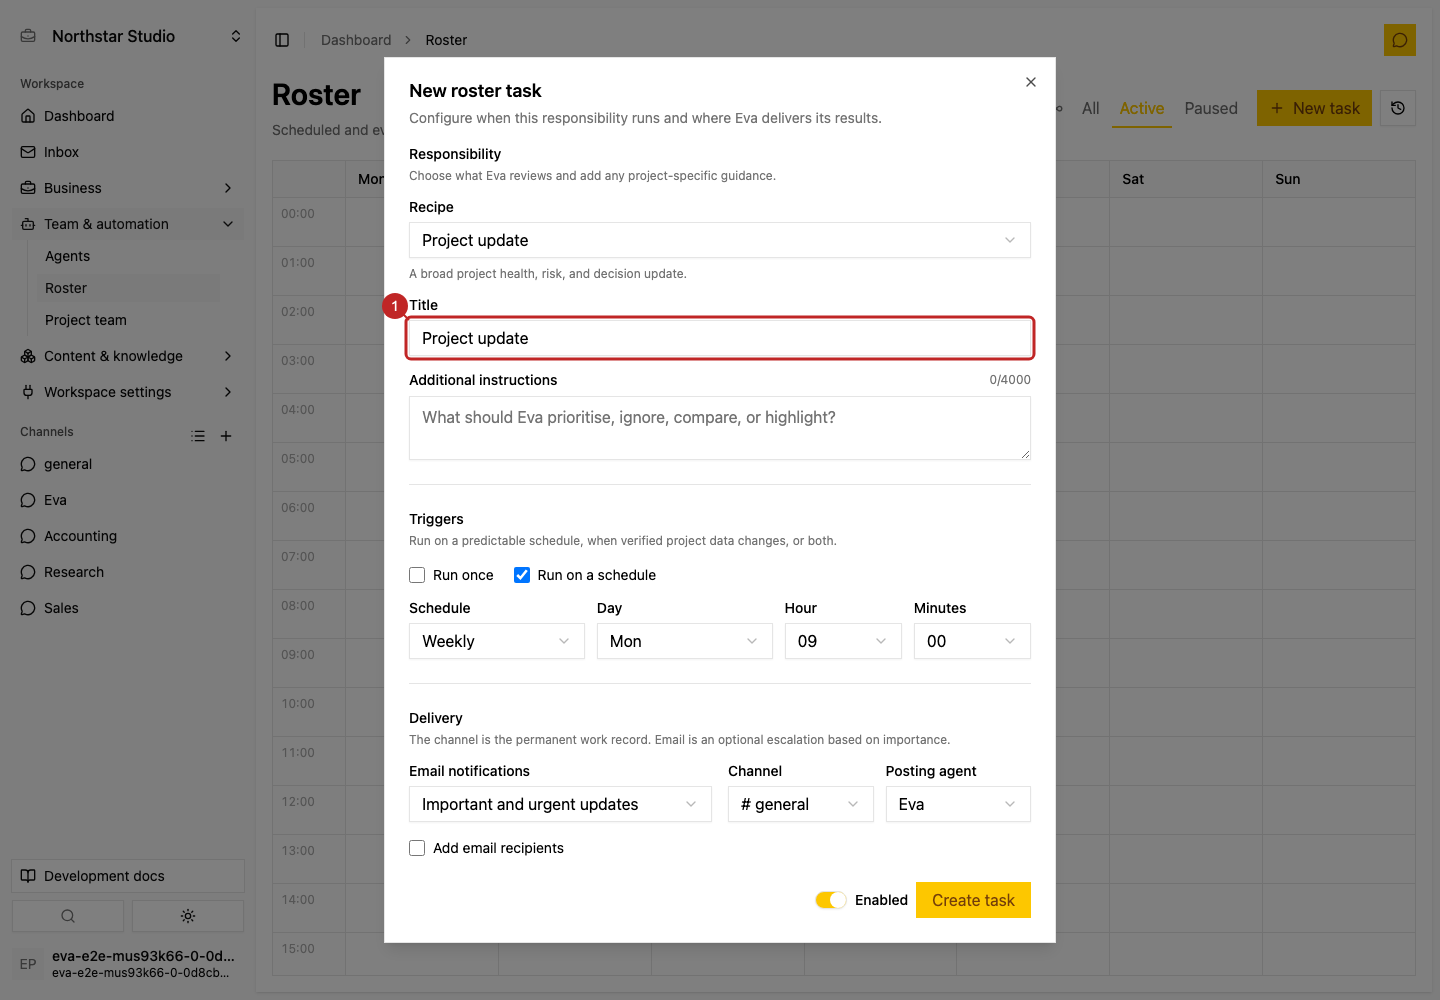Open the Channel dropdown showing general

(801, 804)
